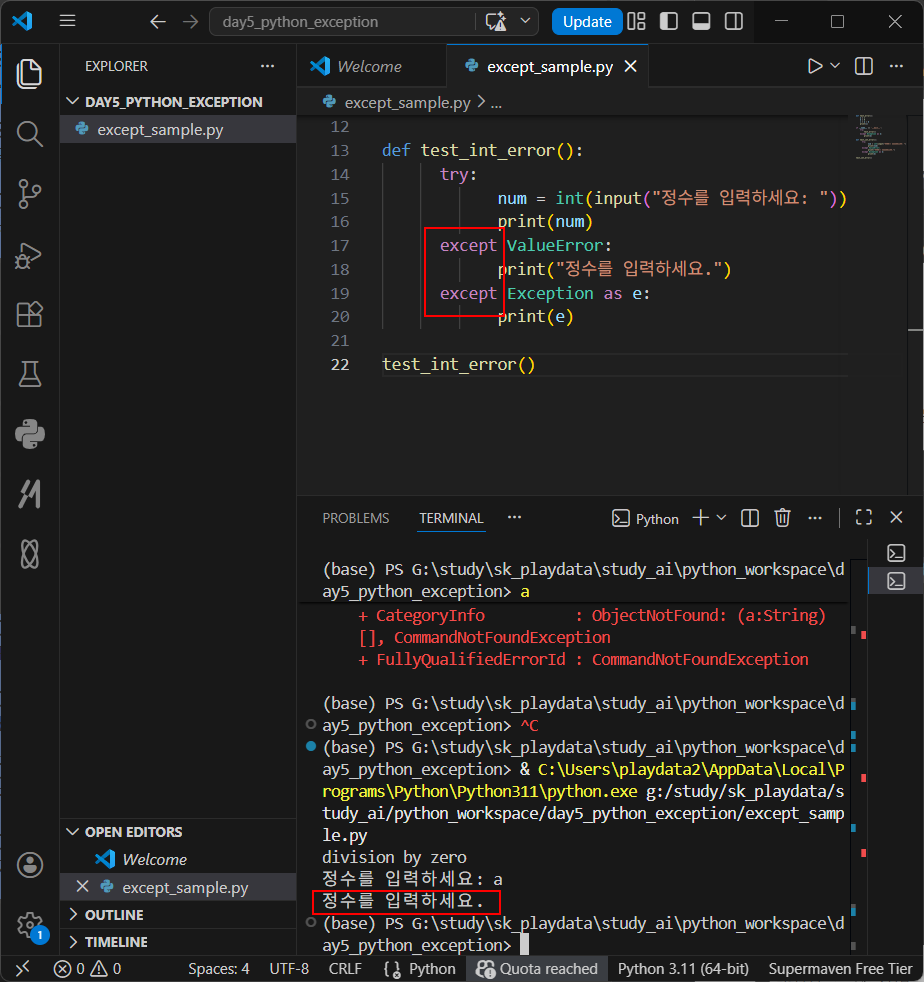Open the Search view in activity bar

pyautogui.click(x=29, y=134)
